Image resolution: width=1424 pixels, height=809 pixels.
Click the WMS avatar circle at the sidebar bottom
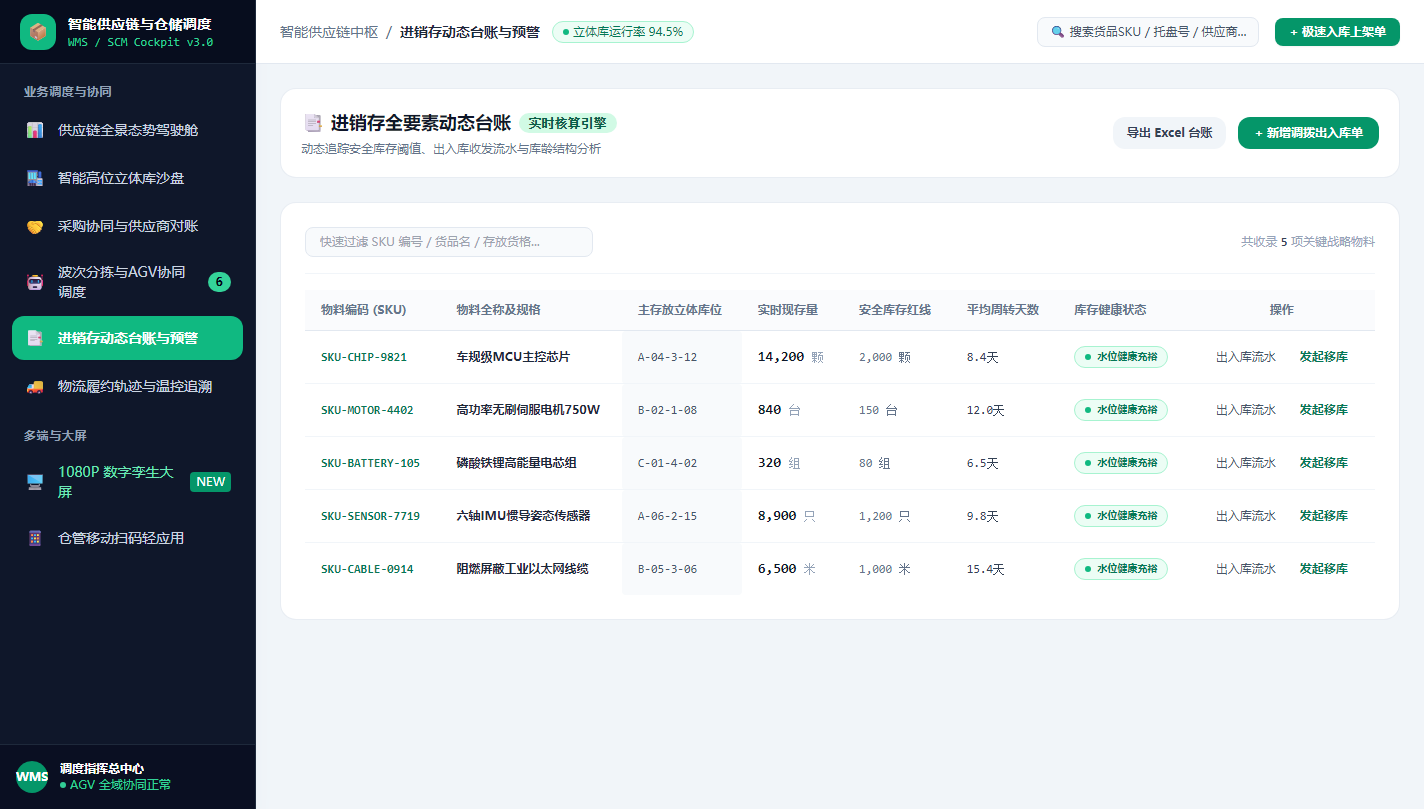pyautogui.click(x=32, y=777)
